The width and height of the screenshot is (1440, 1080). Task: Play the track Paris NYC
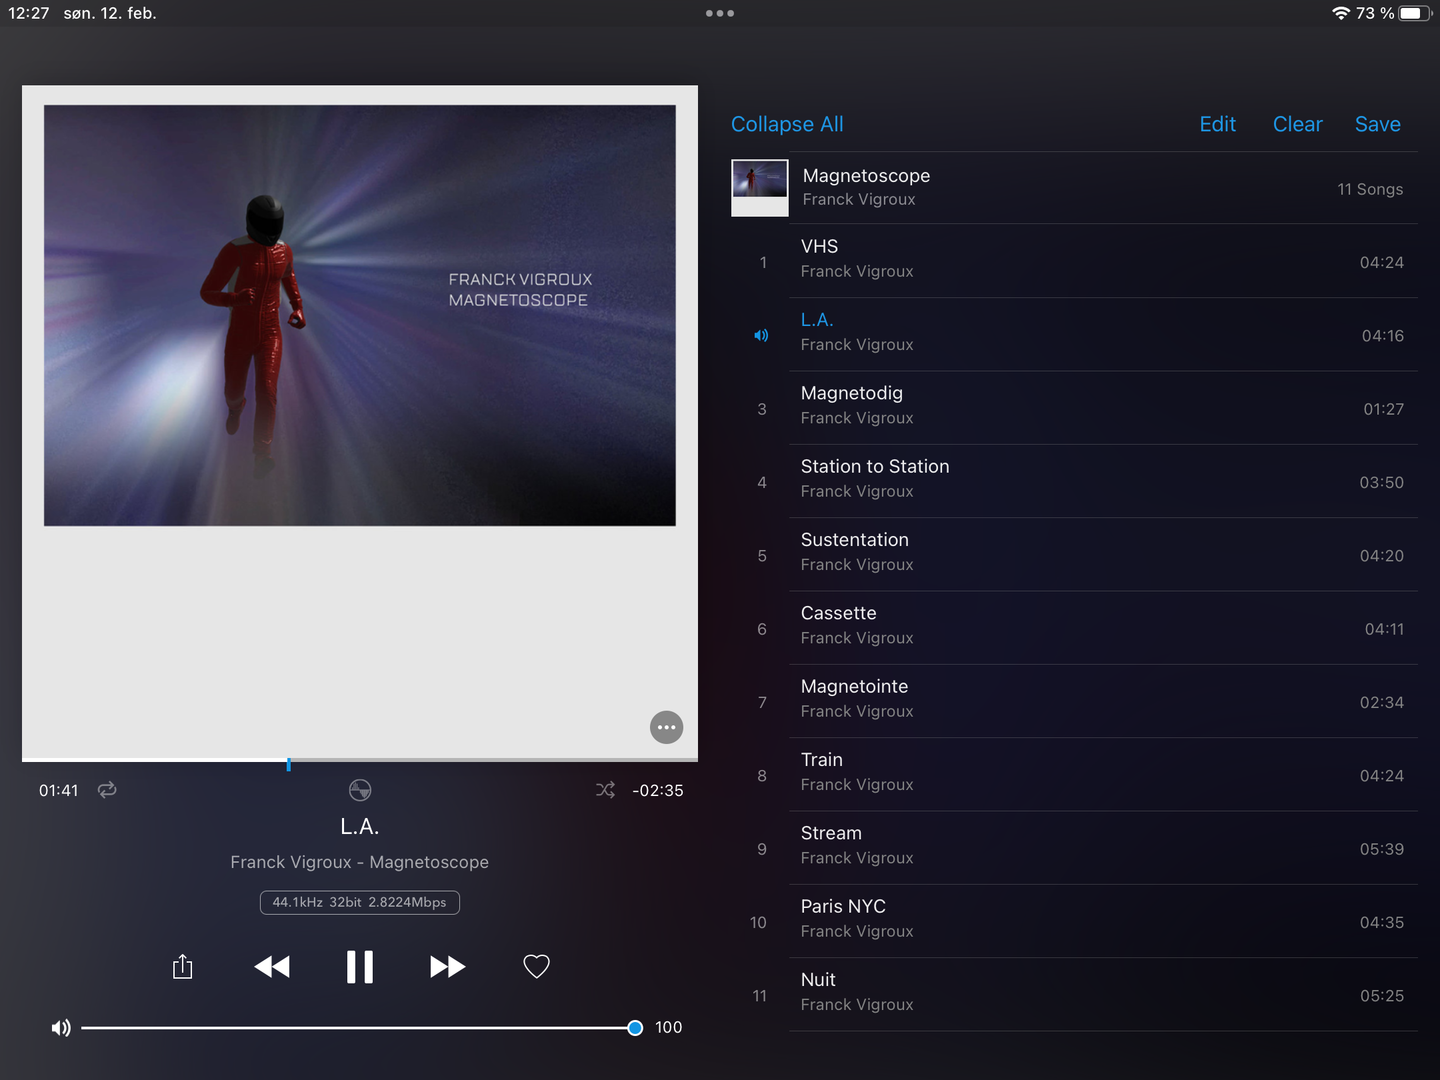1075,921
